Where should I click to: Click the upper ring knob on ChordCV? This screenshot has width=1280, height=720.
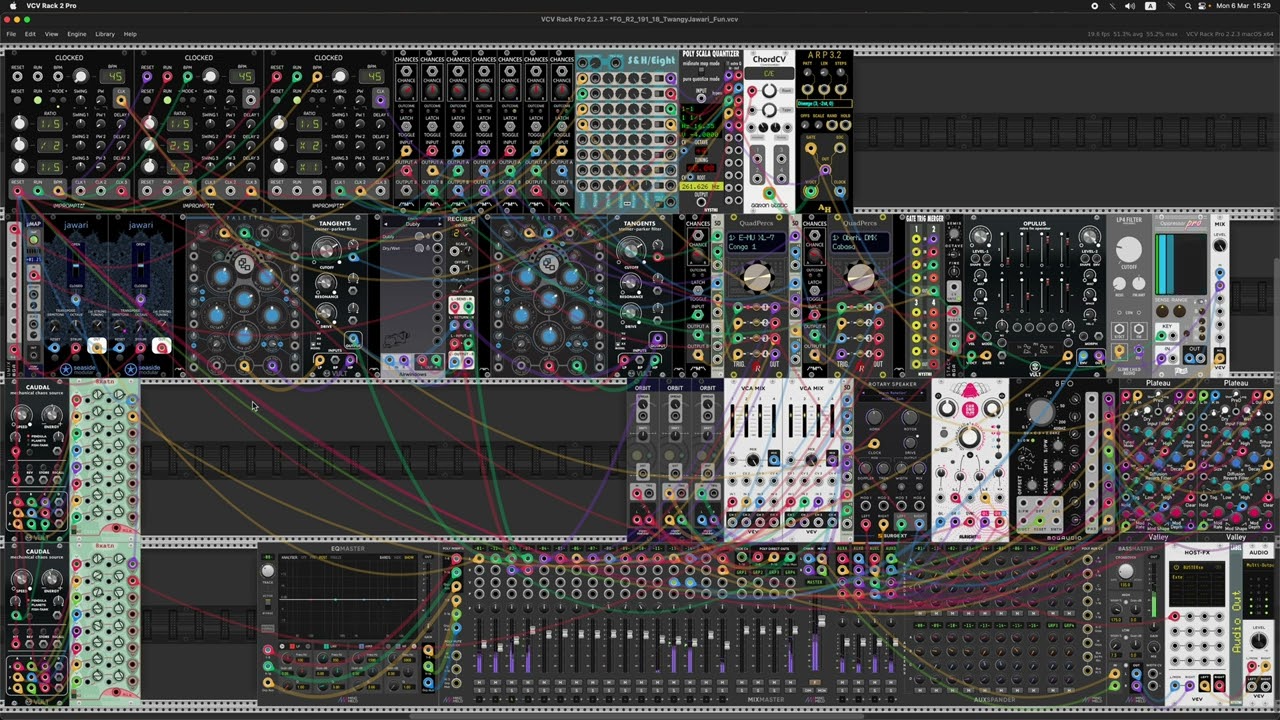(768, 91)
